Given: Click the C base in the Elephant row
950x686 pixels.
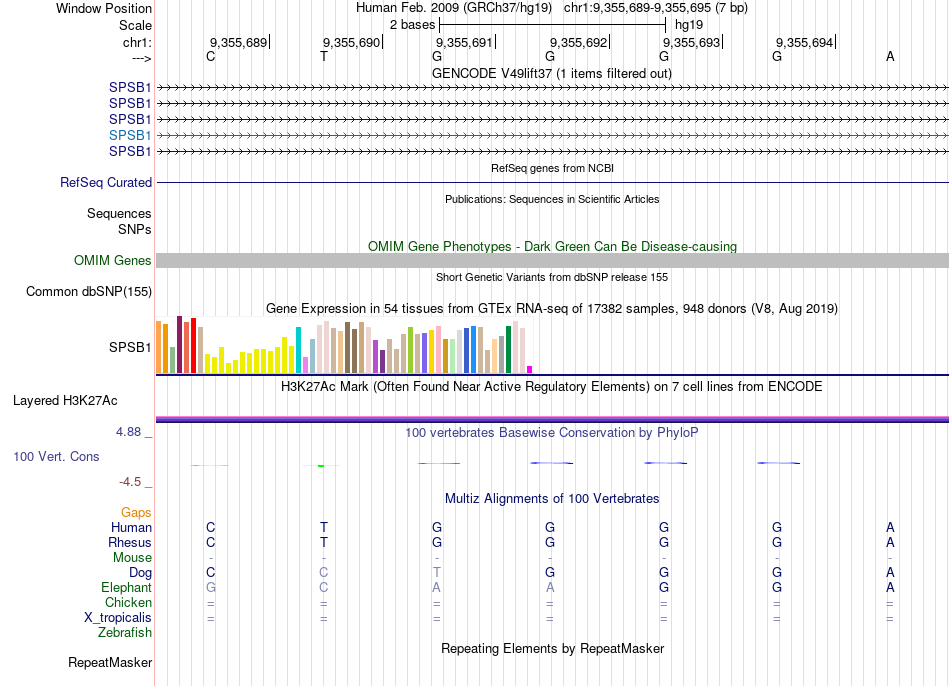Looking at the screenshot, I should (x=324, y=587).
